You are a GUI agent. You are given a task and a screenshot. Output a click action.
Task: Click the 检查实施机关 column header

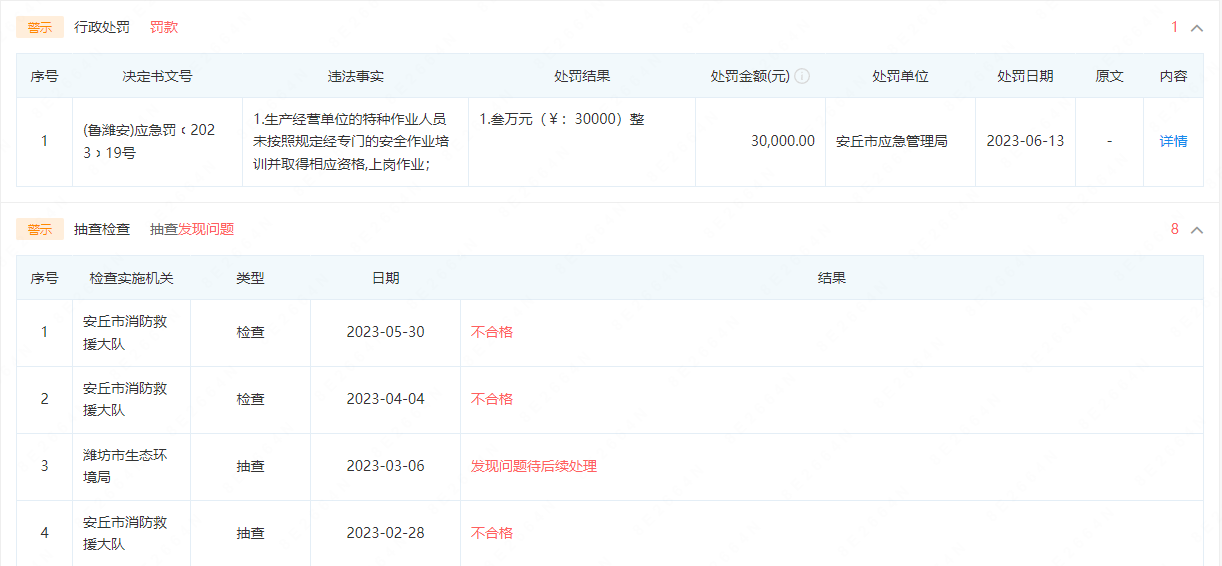pos(131,278)
